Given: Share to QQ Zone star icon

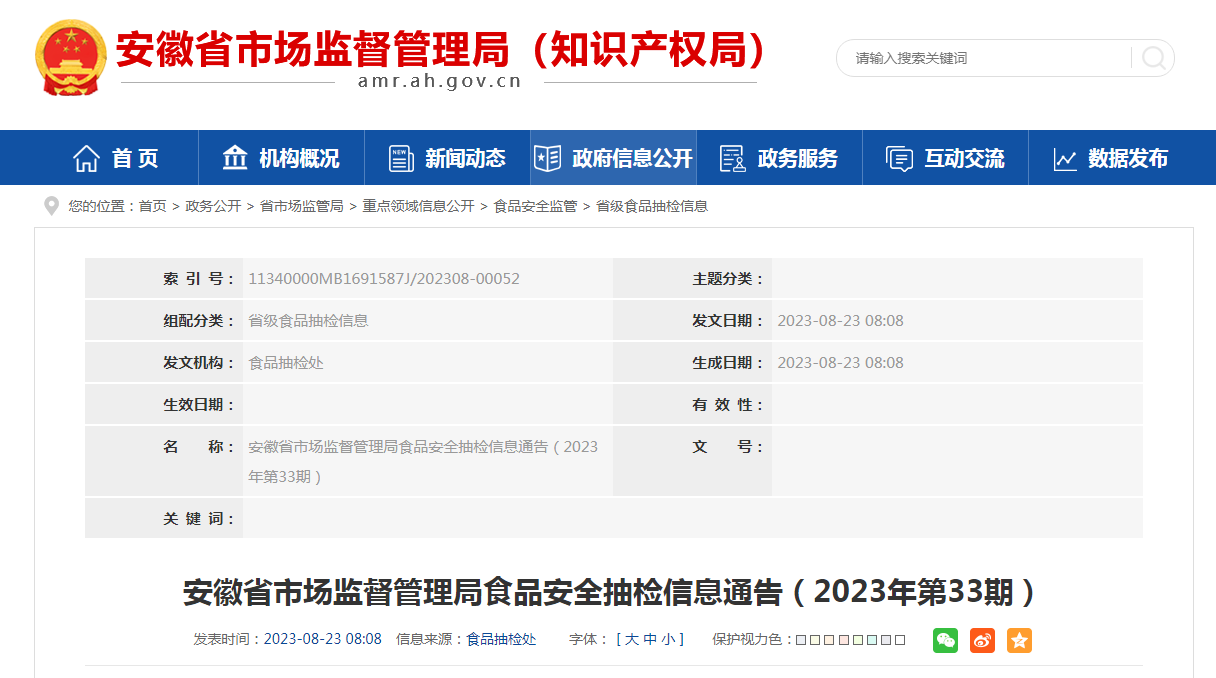Looking at the screenshot, I should click(1019, 640).
